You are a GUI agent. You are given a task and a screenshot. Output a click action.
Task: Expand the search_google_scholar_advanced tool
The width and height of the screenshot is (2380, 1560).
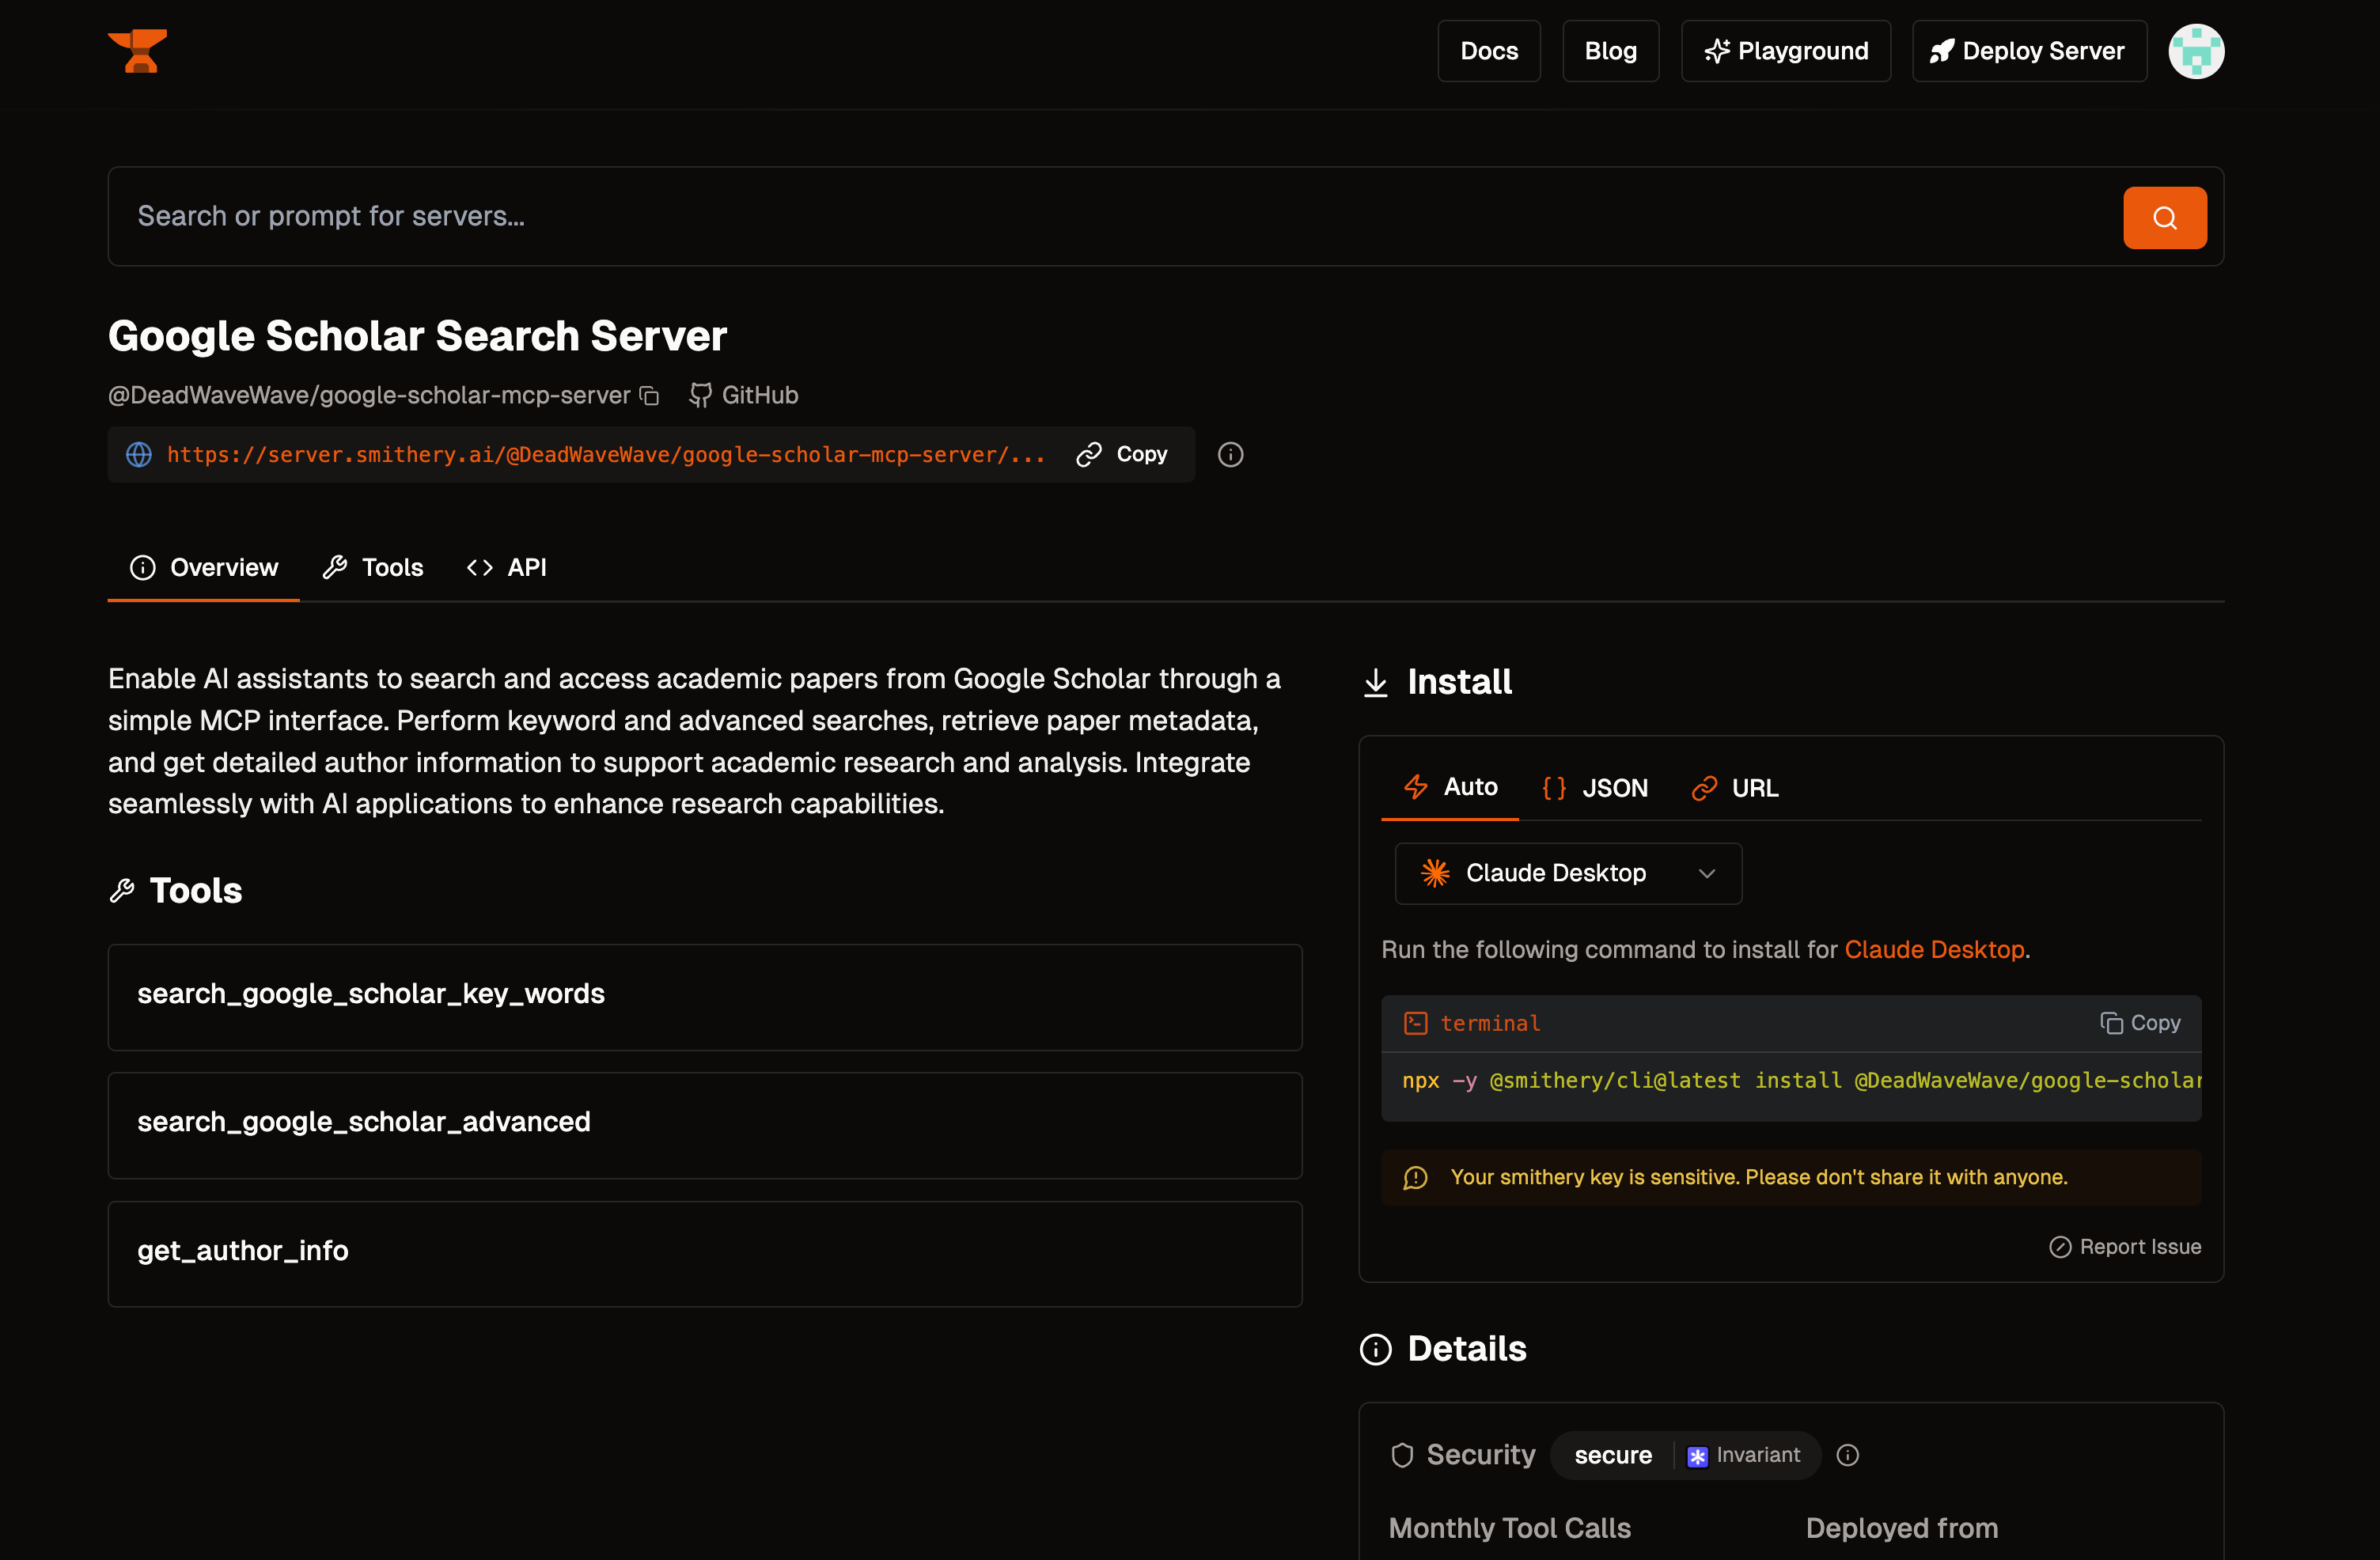(x=704, y=1123)
